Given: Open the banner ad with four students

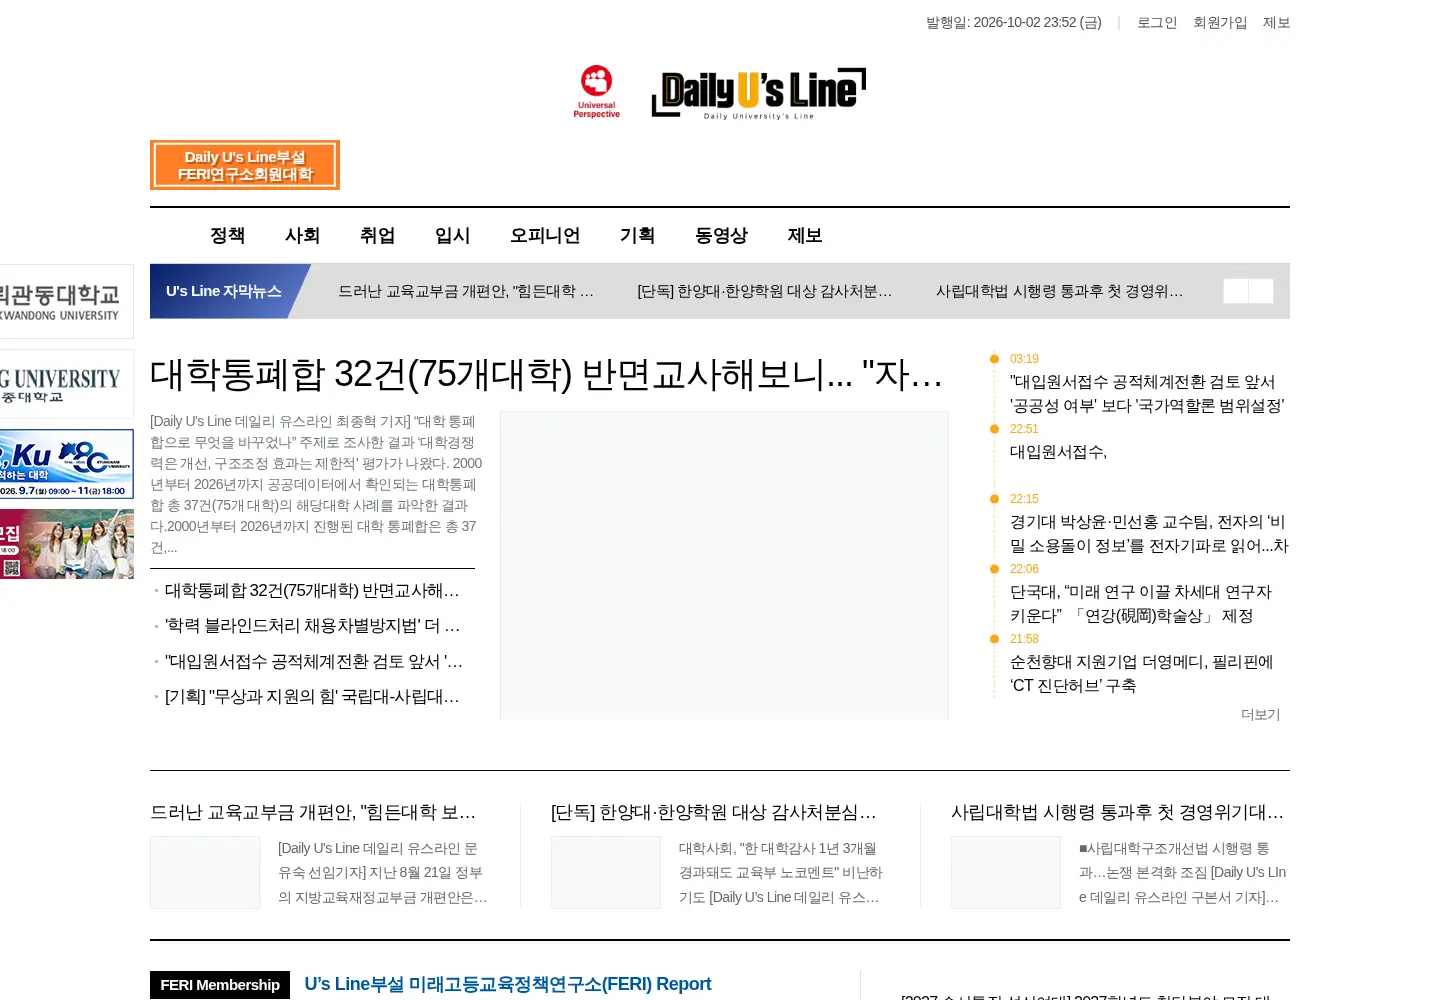Looking at the screenshot, I should [67, 544].
